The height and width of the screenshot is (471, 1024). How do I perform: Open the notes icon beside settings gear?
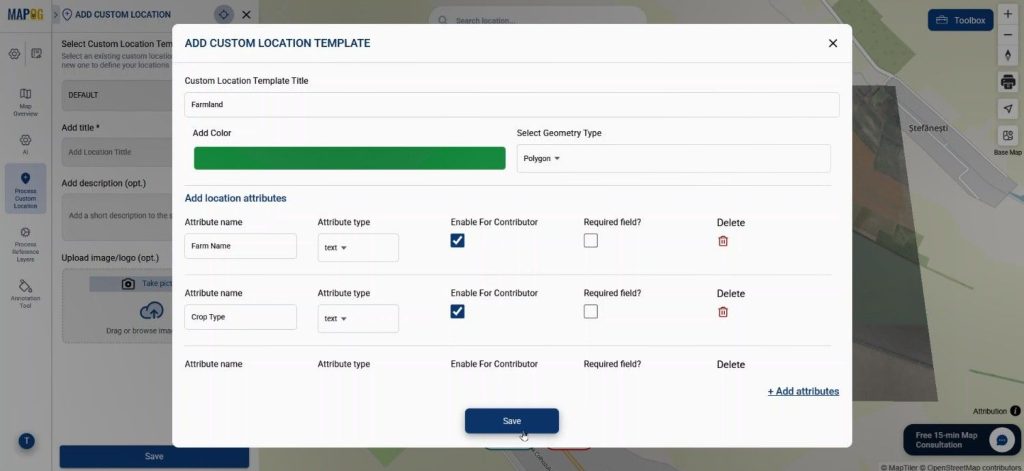(37, 54)
